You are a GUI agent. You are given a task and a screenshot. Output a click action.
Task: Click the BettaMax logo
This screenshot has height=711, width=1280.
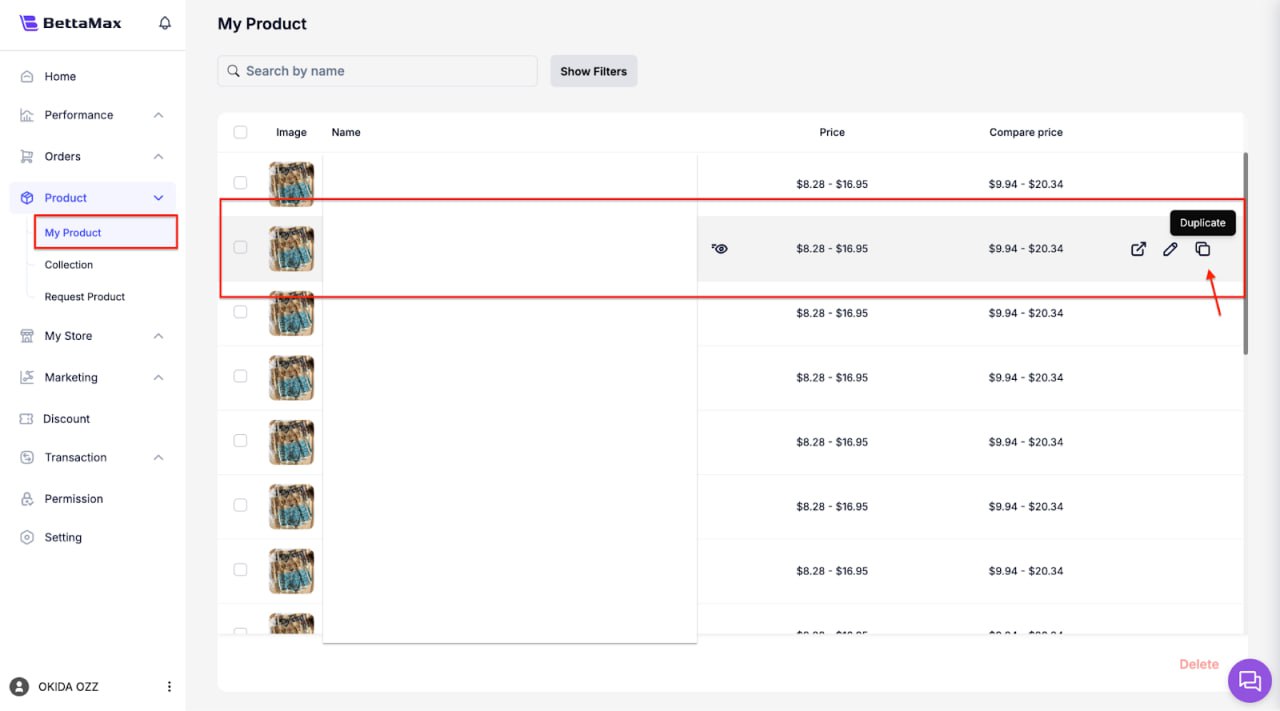coord(71,23)
